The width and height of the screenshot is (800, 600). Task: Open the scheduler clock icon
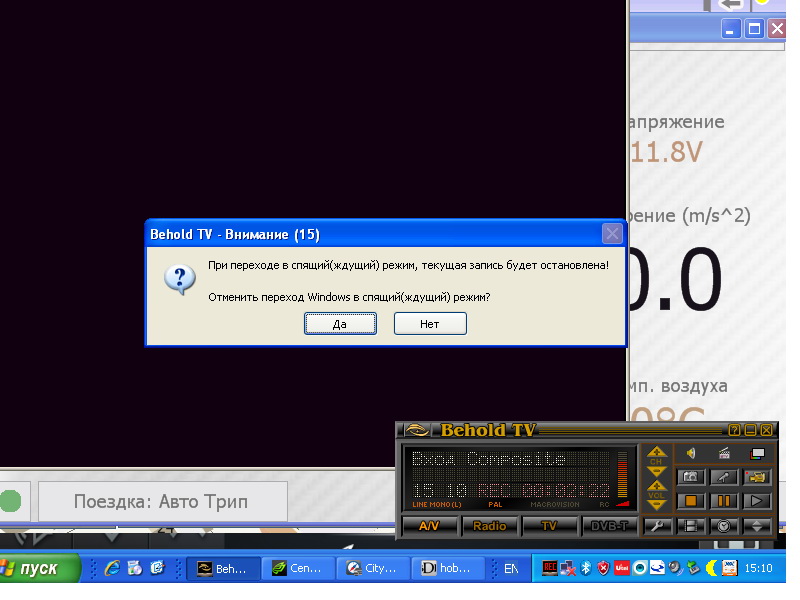point(723,526)
